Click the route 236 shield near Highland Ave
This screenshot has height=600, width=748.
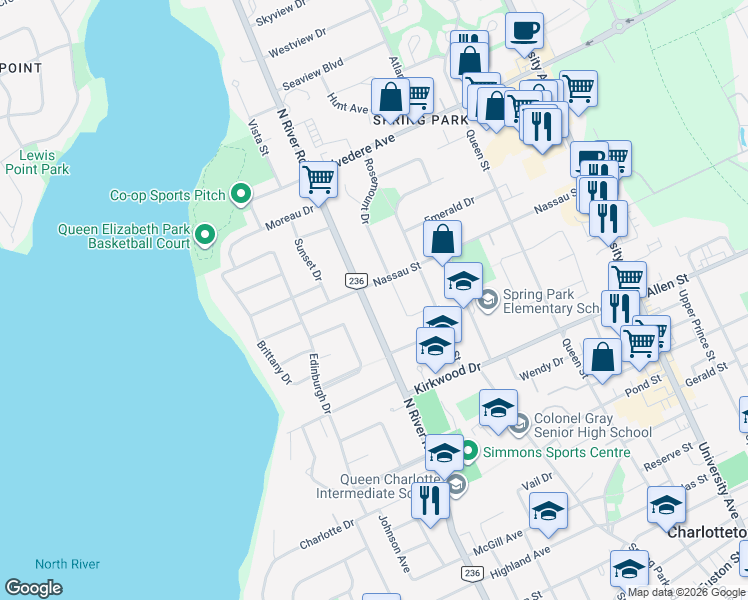coord(472,573)
